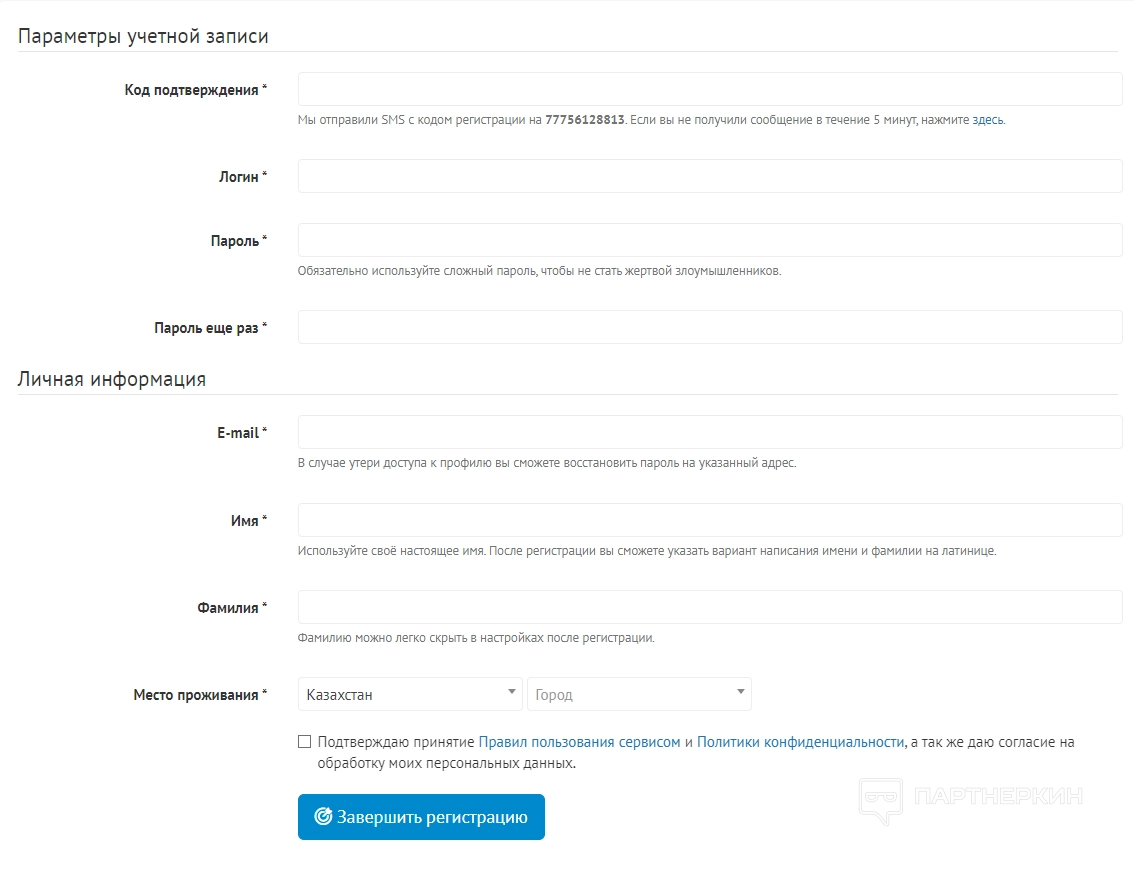Expand the Город city dropdown

(x=639, y=694)
